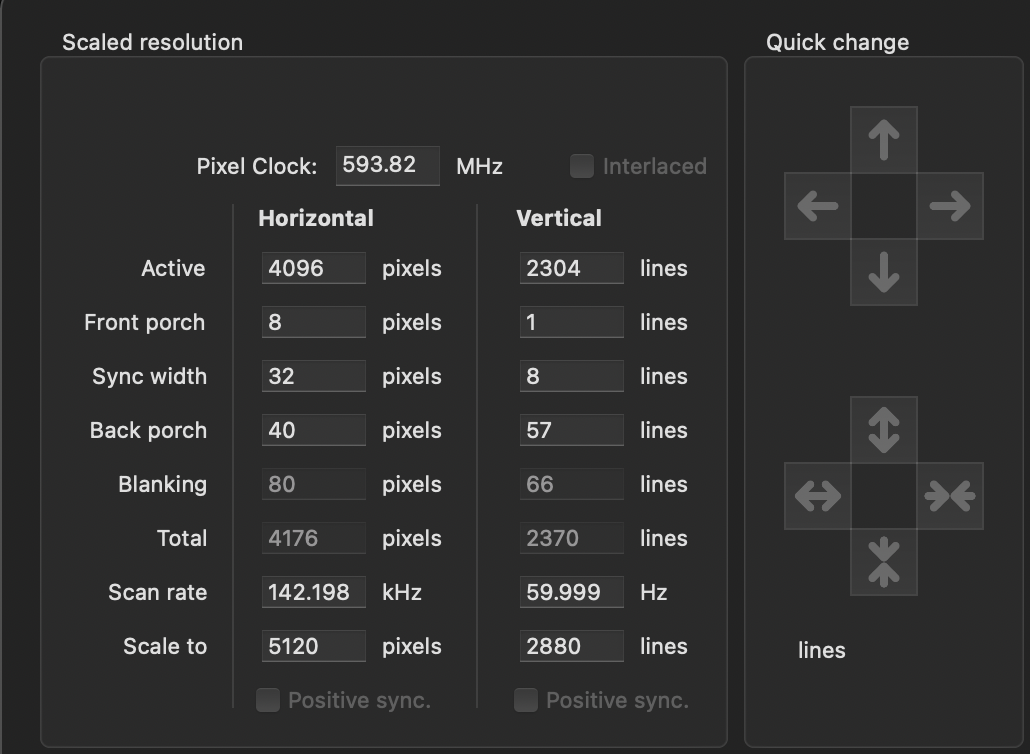Screen dimensions: 1030x754
Task: Click the horizontal Active field with 4096
Action: 314,268
